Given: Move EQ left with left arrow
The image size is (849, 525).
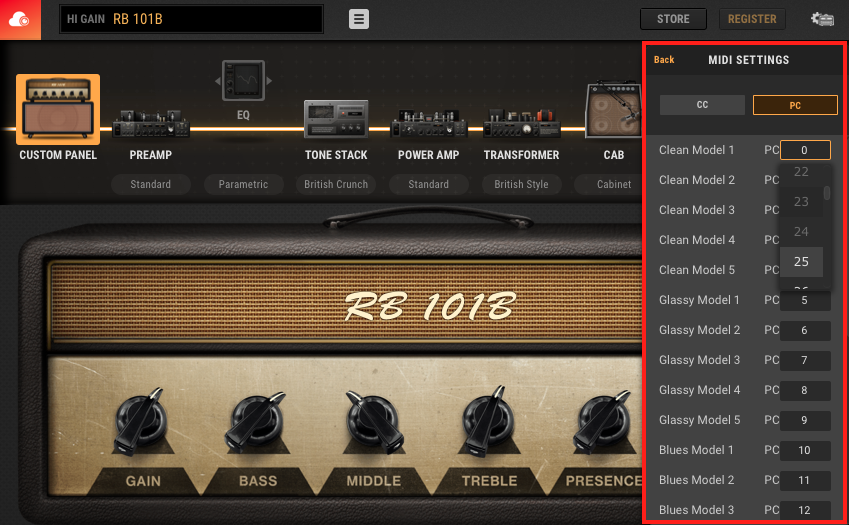Looking at the screenshot, I should [218, 81].
